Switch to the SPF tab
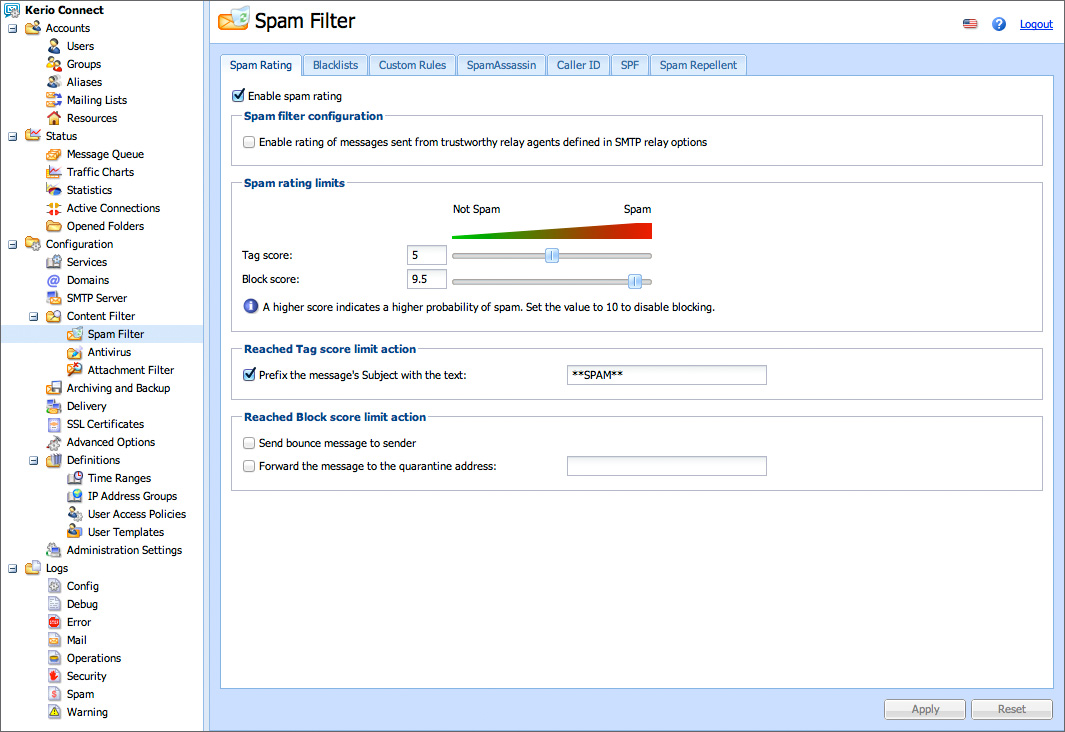Viewport: 1065px width, 732px height. pos(630,65)
